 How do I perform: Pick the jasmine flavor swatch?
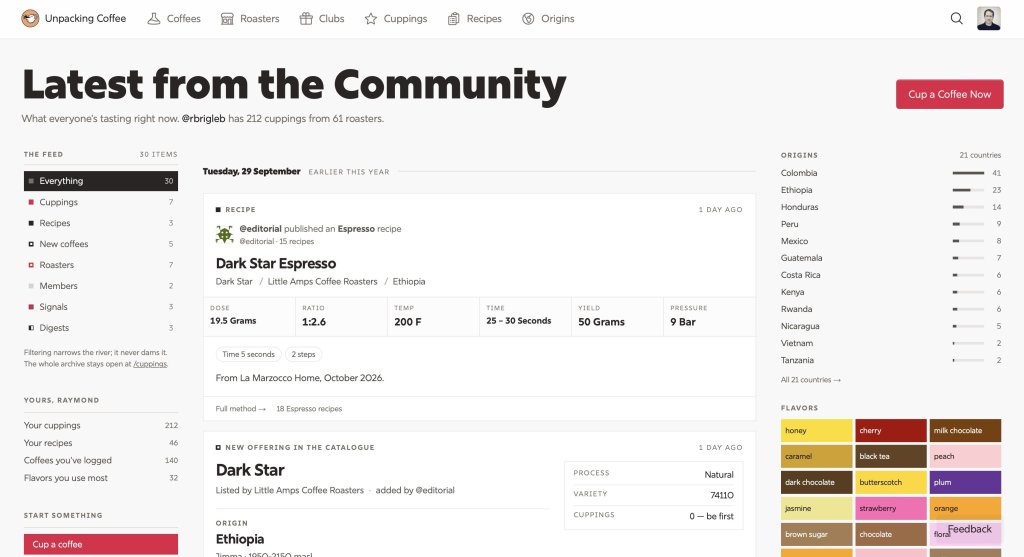(x=816, y=508)
